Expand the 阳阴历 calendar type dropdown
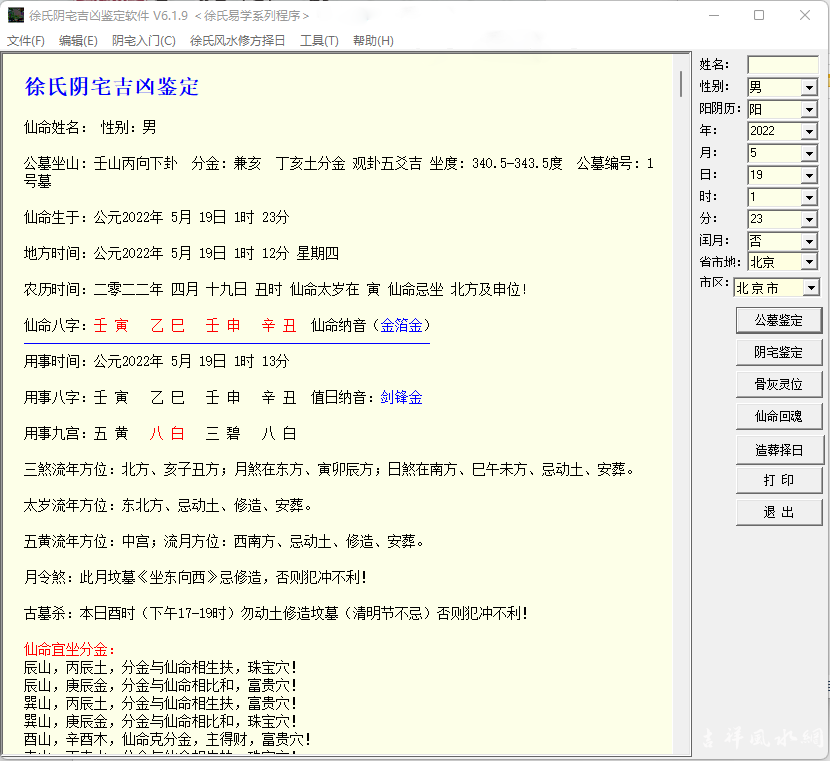The width and height of the screenshot is (830, 761). pos(809,110)
